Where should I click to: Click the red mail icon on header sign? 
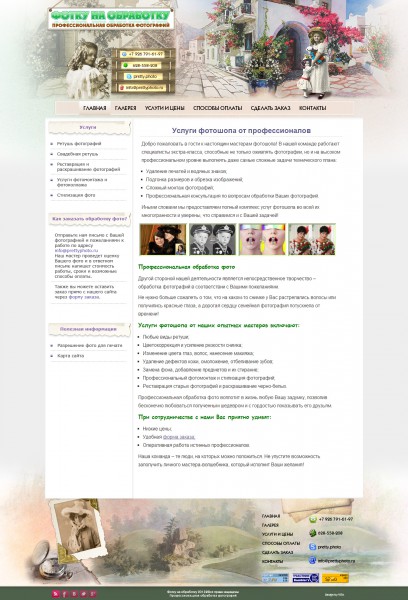tap(122, 88)
